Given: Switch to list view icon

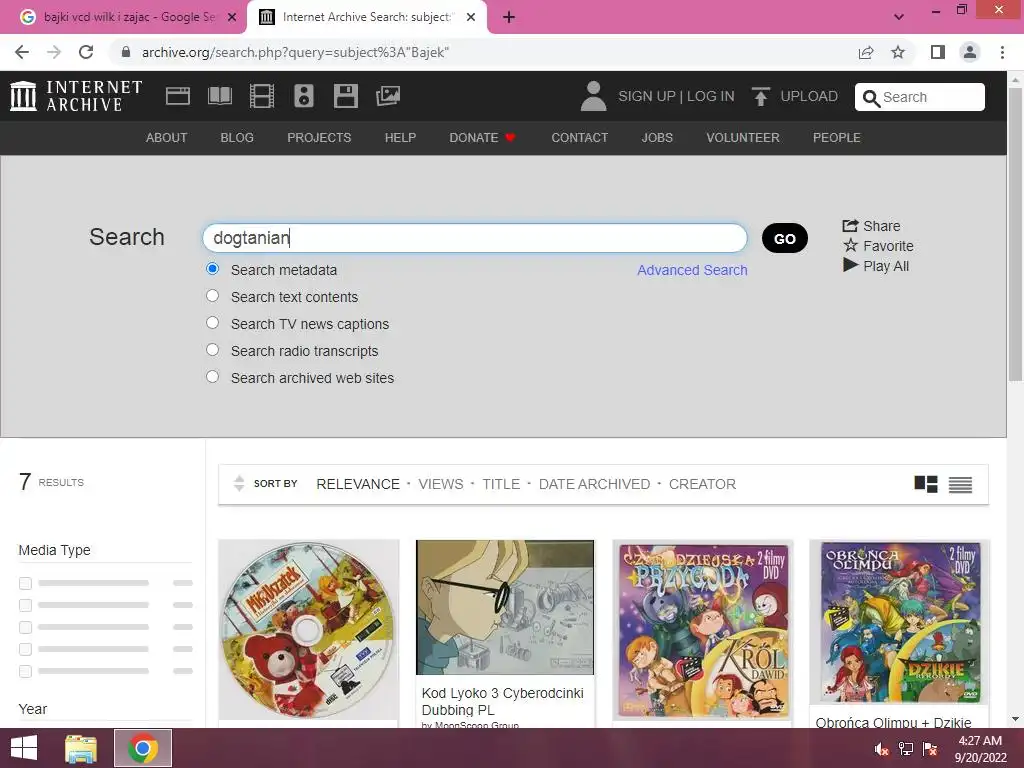Looking at the screenshot, I should (x=960, y=485).
